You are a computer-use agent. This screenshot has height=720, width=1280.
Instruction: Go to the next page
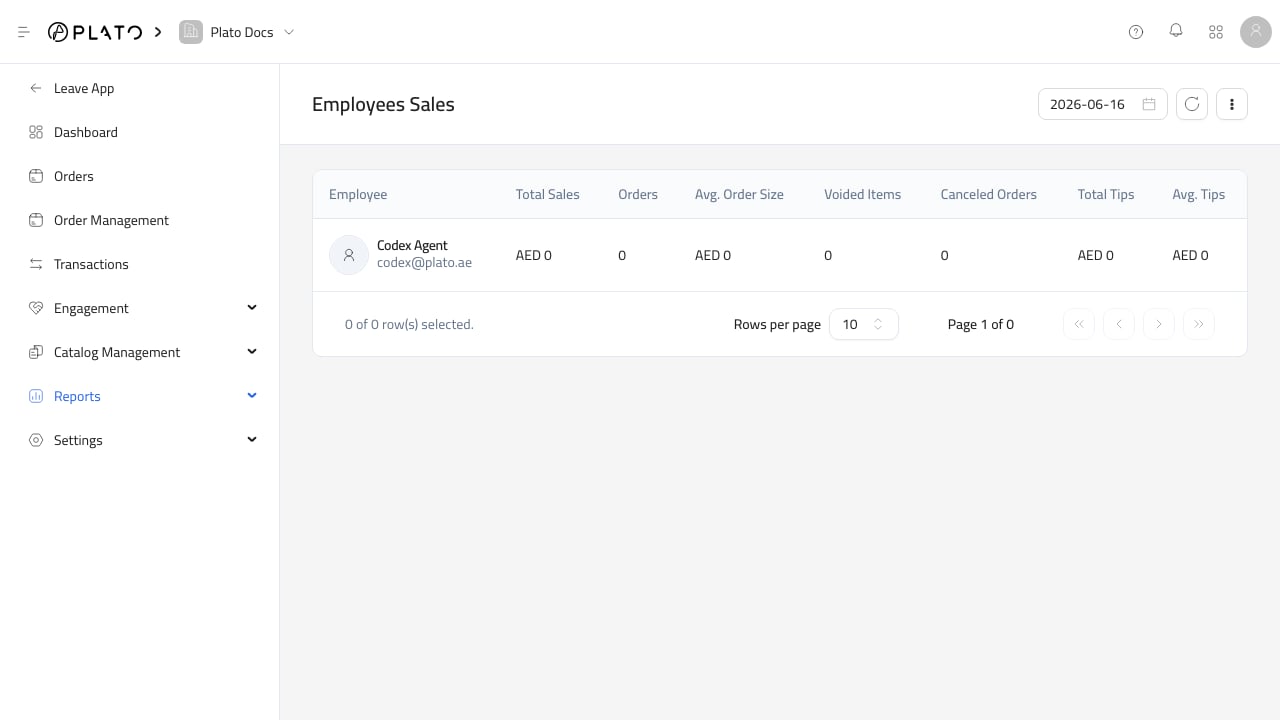point(1159,324)
